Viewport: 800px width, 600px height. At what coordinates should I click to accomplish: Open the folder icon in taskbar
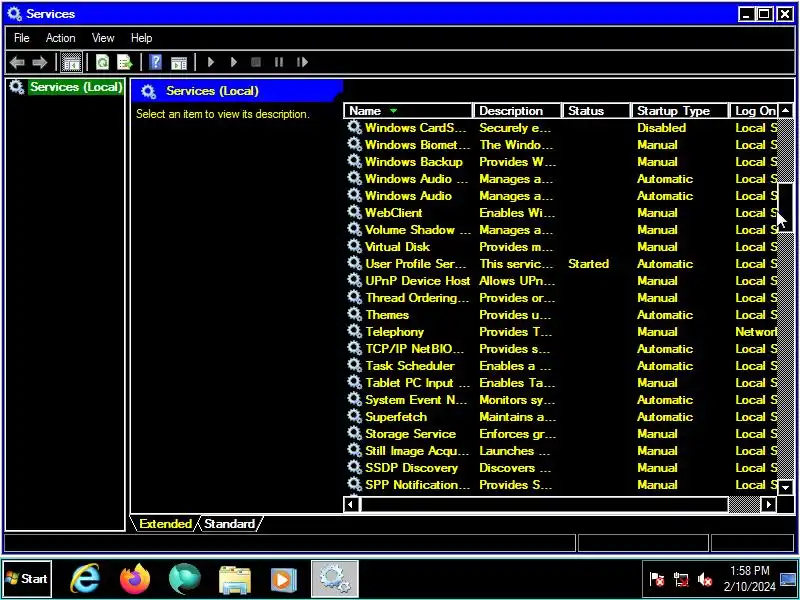click(x=234, y=580)
